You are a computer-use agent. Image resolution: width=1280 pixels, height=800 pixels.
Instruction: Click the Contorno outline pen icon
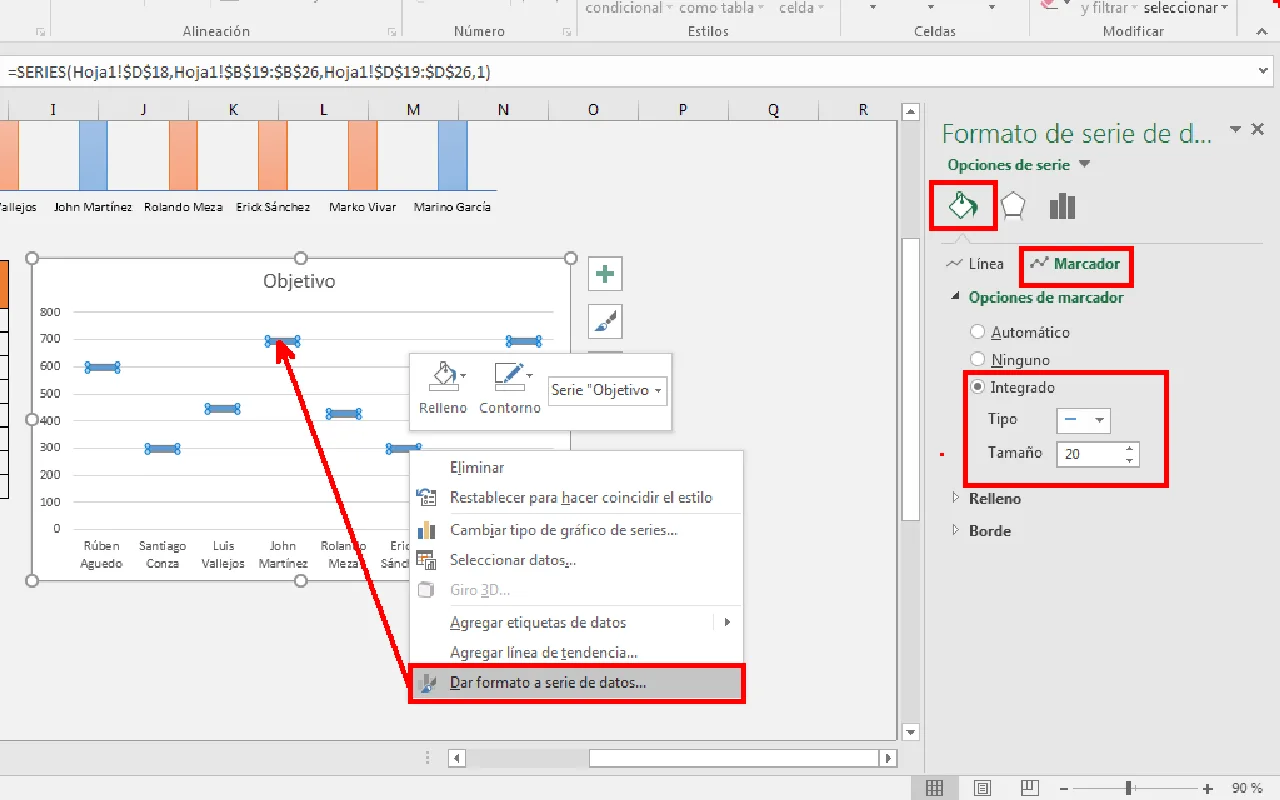(x=509, y=377)
